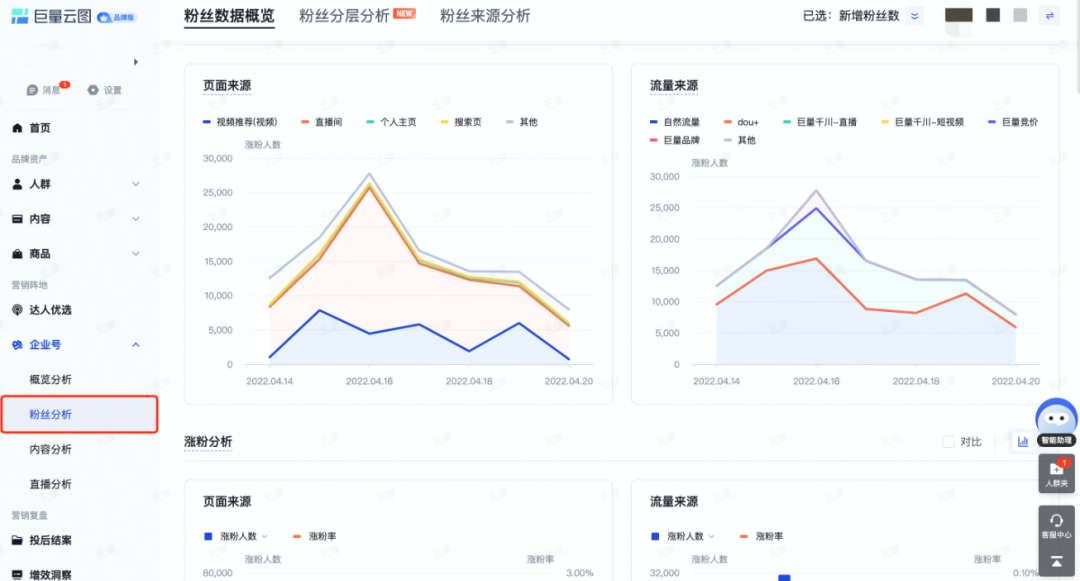The height and width of the screenshot is (581, 1080).
Task: Enable the 对比 checkbox
Action: (948, 442)
